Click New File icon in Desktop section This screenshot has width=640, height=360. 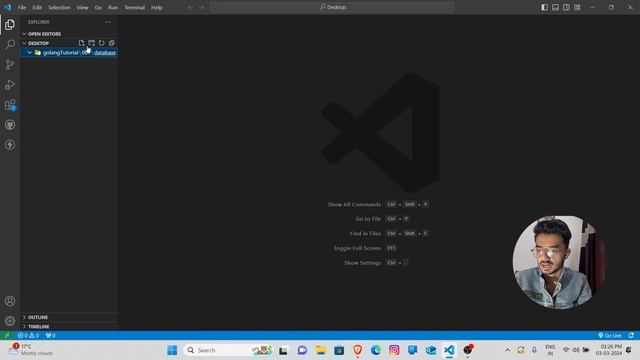(82, 43)
